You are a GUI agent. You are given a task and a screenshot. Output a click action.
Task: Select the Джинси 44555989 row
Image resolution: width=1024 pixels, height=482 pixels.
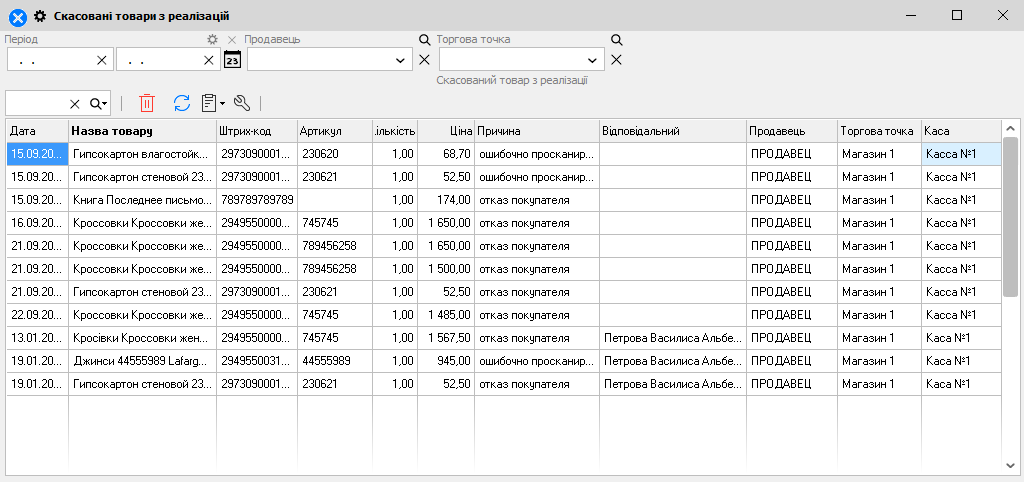(x=140, y=361)
